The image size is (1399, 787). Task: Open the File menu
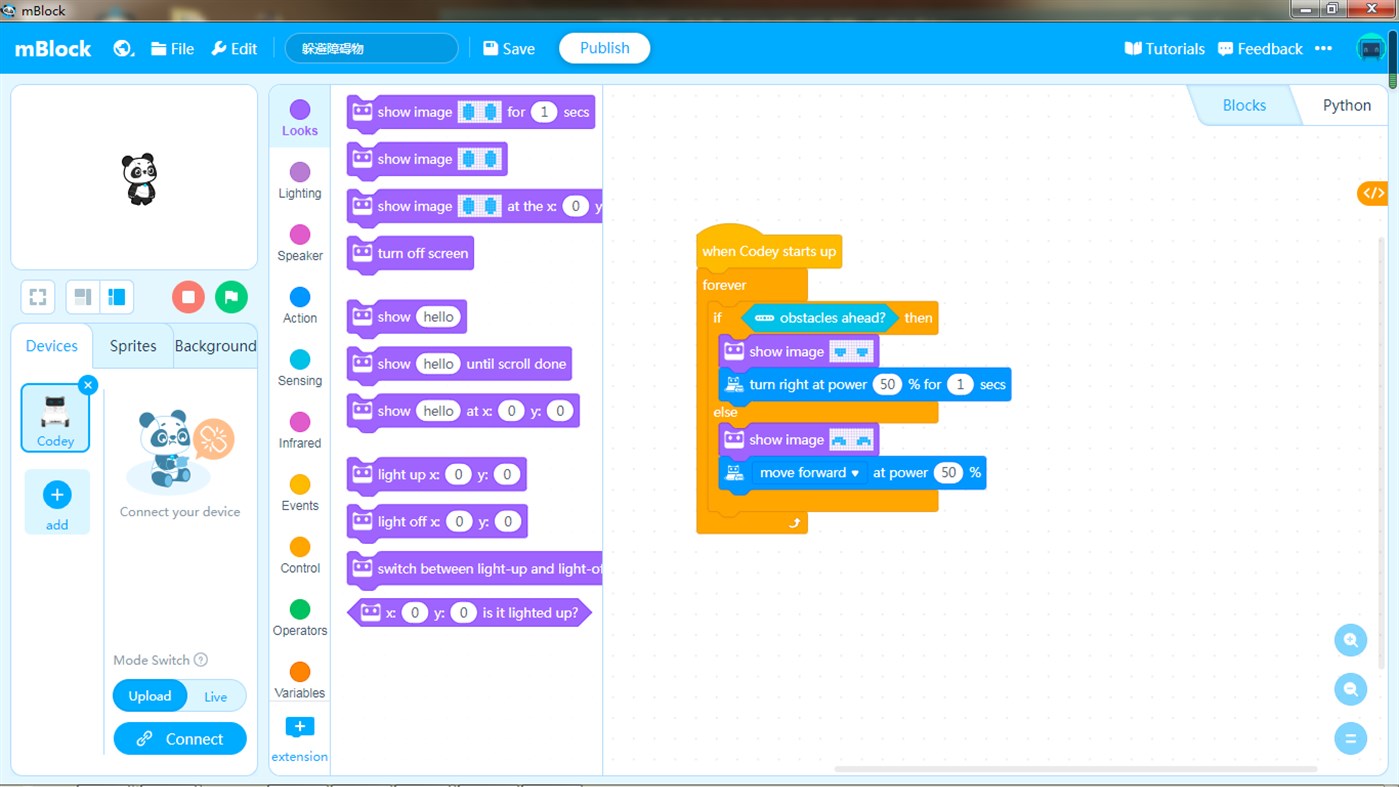point(173,48)
